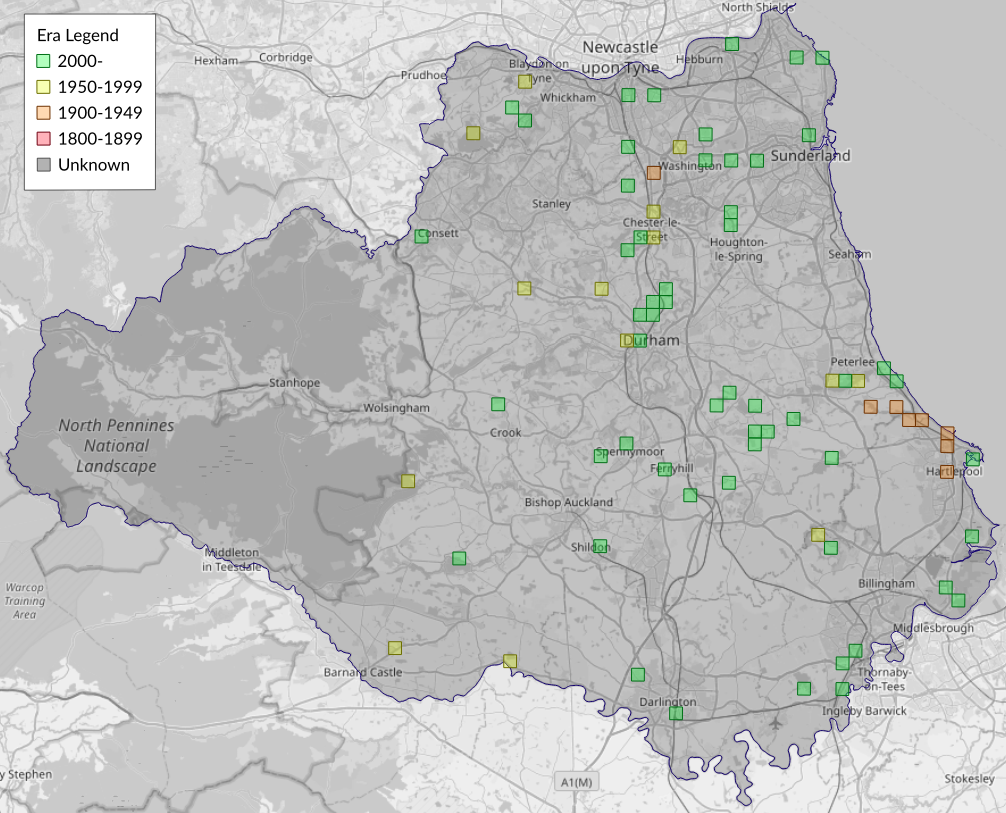
Task: Click the green 2000- legend swatch
Action: (x=43, y=61)
